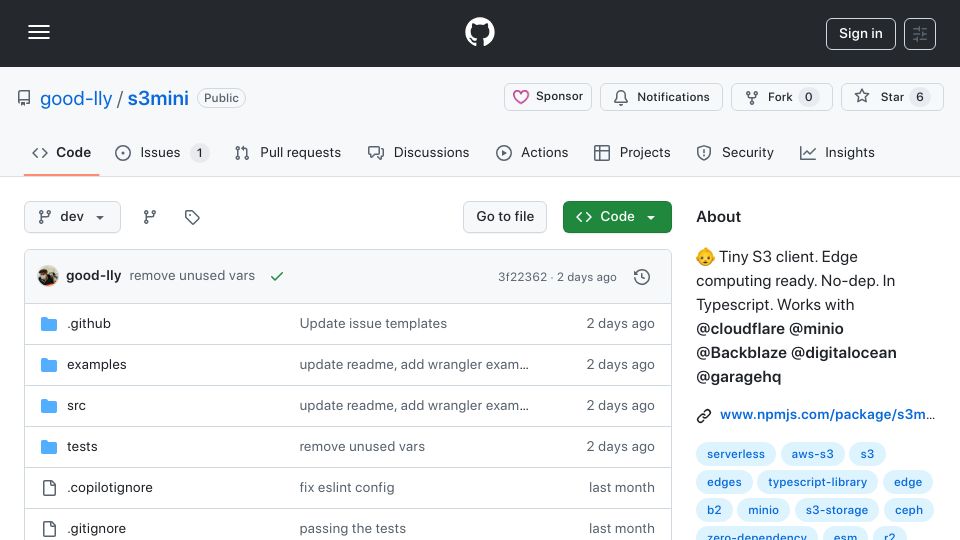
Task: View commit check status green checkmark
Action: [277, 276]
